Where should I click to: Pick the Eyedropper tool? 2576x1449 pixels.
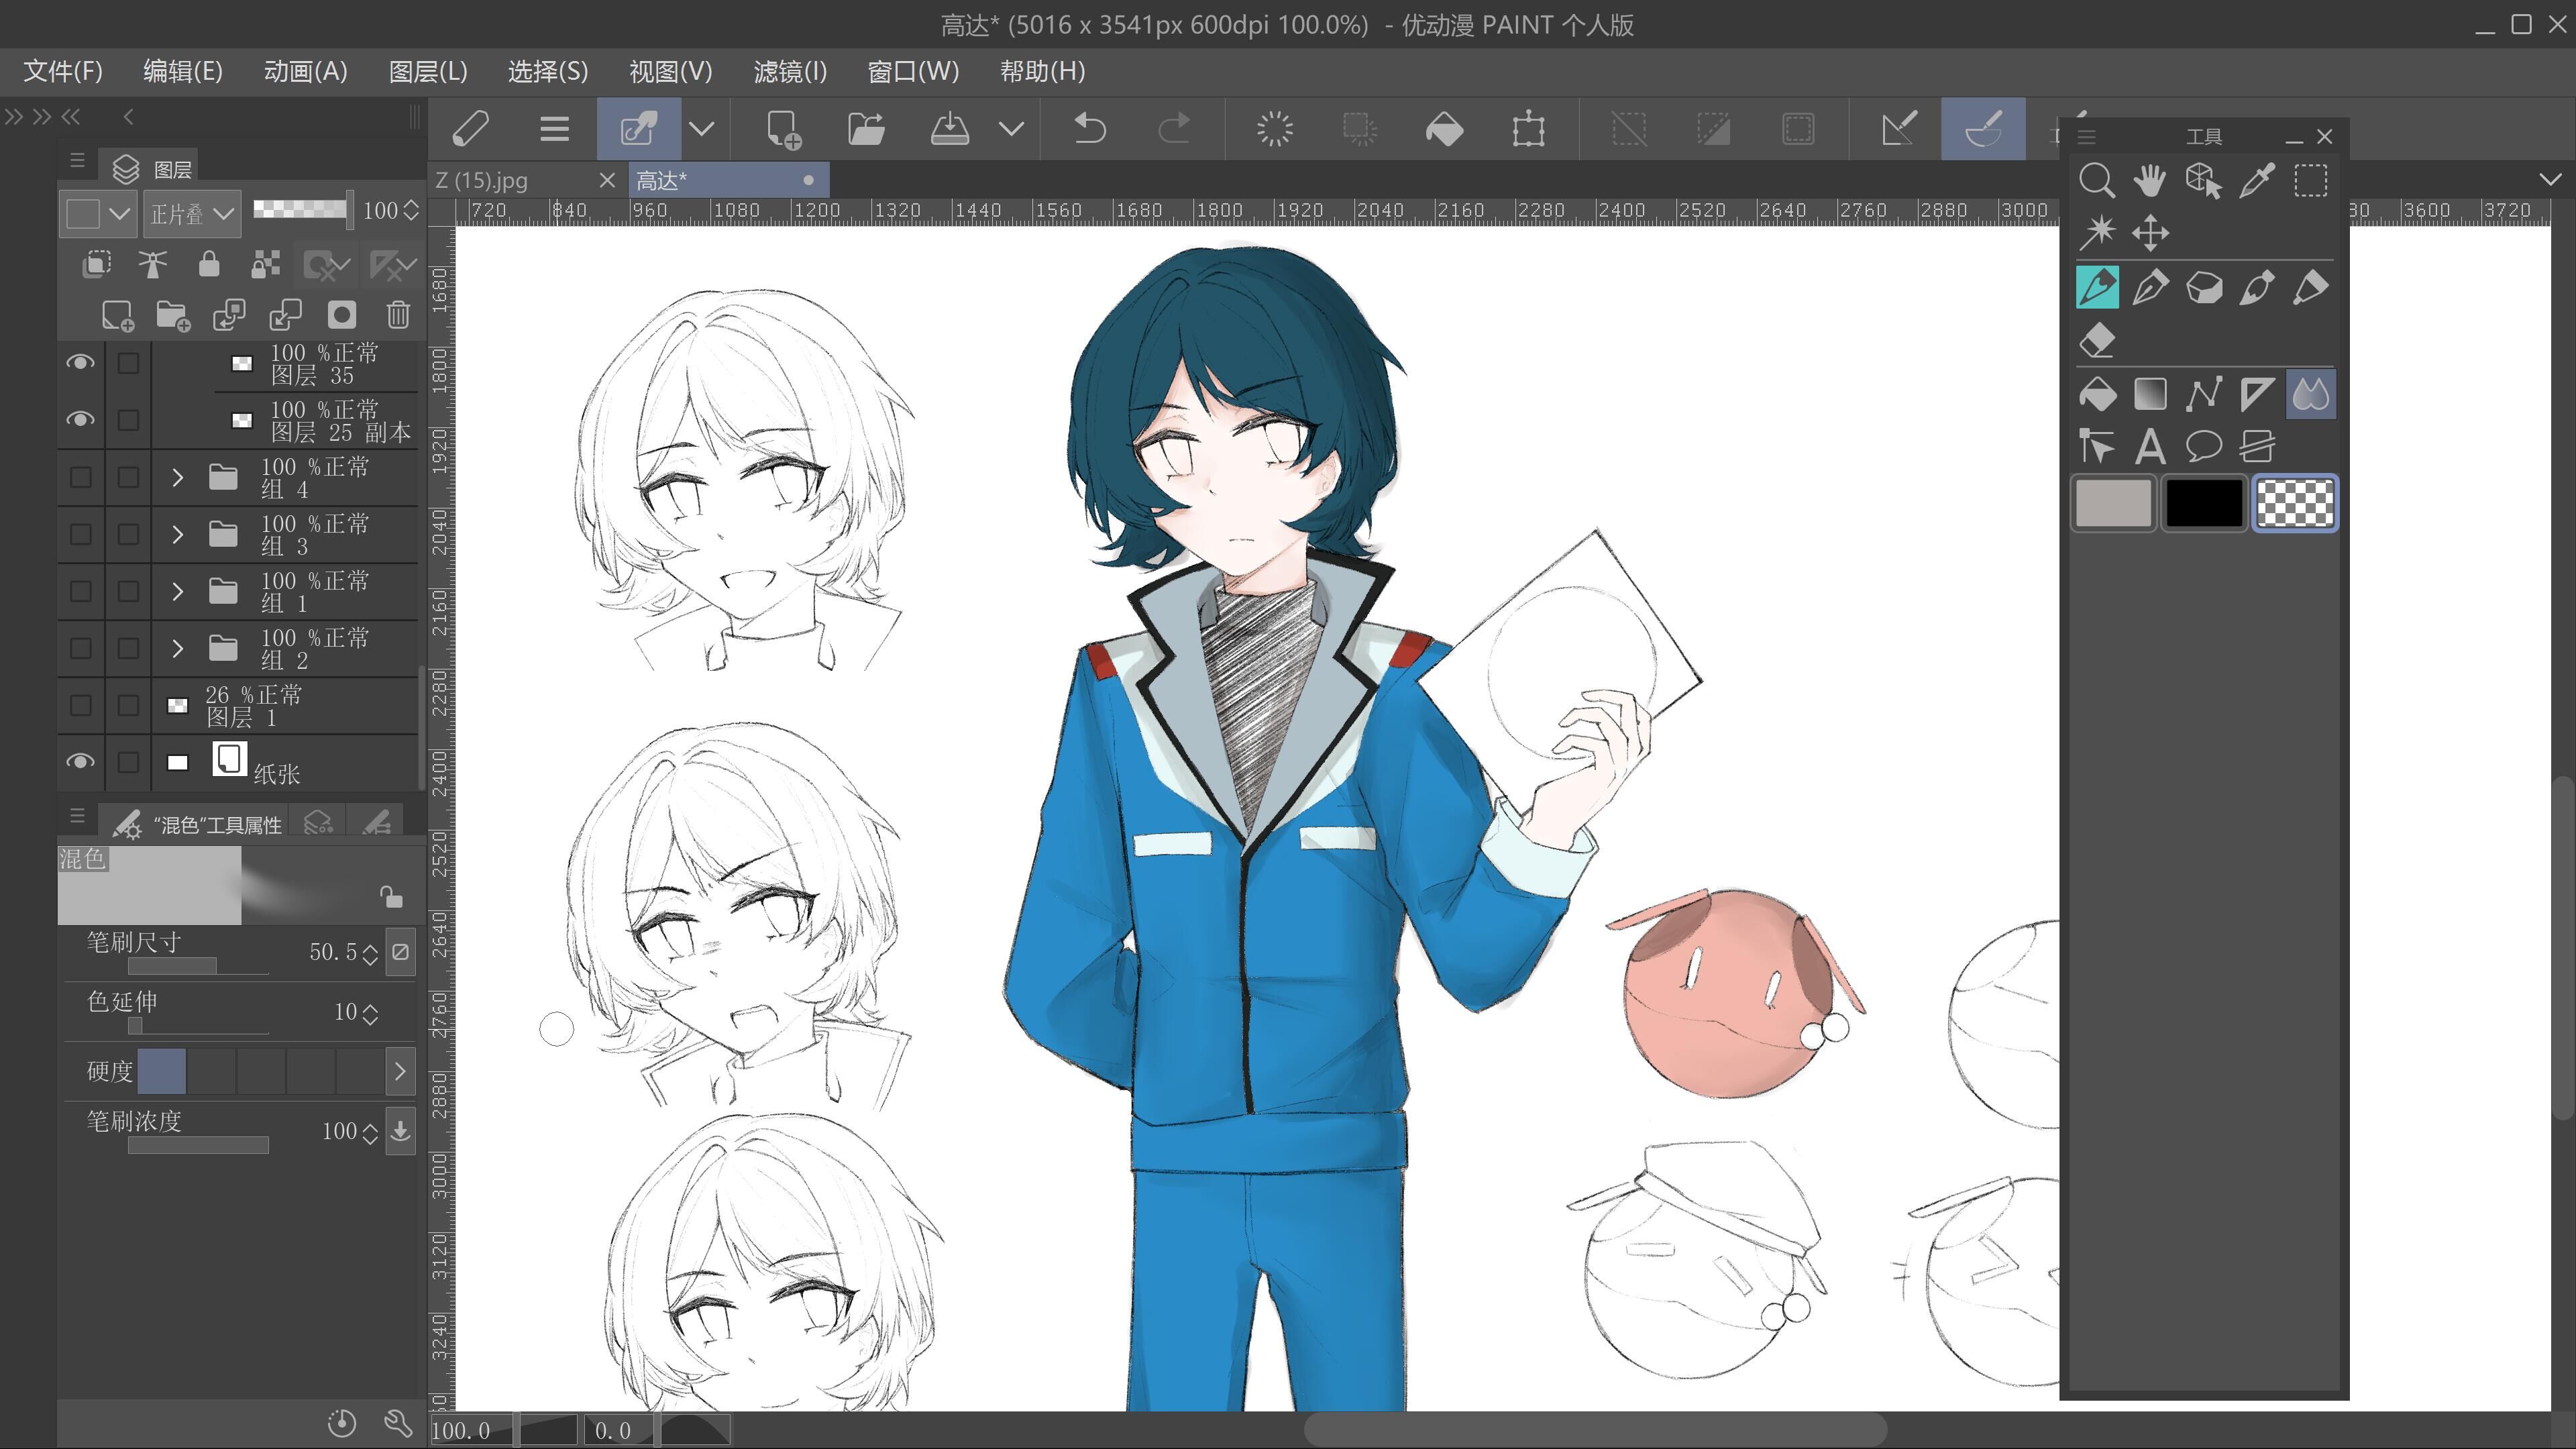point(2257,181)
